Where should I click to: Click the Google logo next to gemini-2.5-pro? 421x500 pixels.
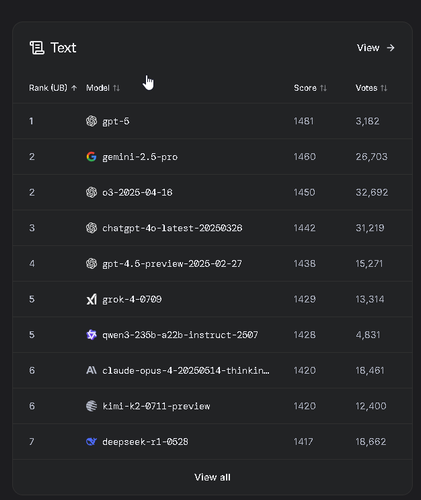91,157
